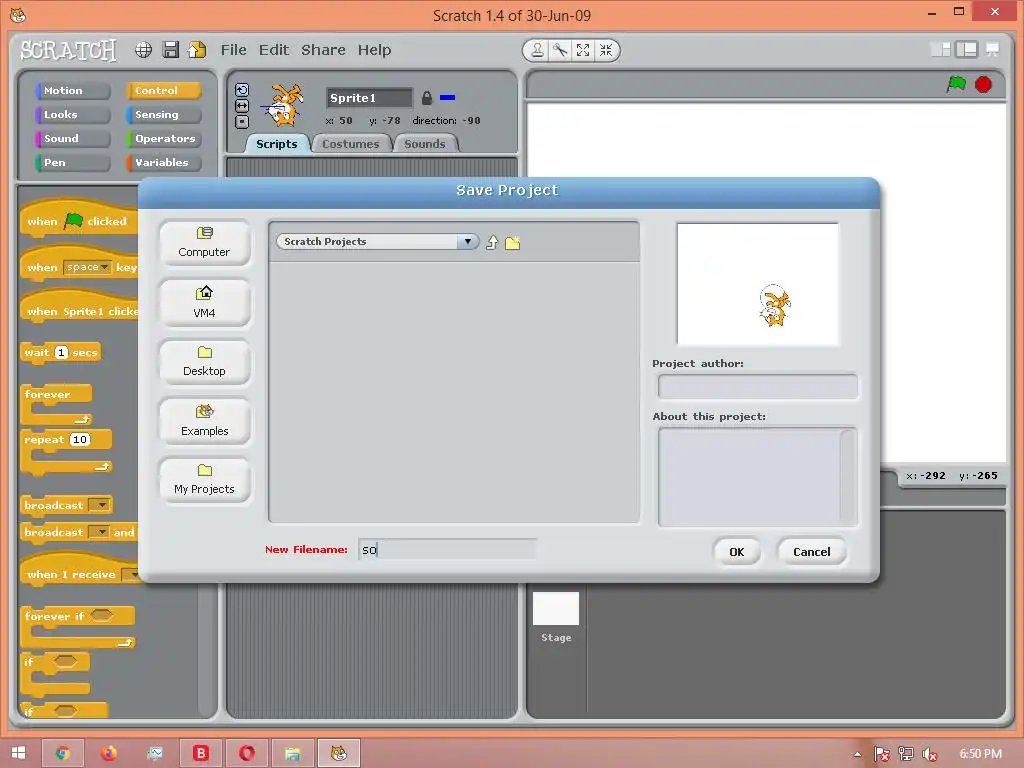This screenshot has height=768, width=1024.
Task: Set rotation style to can rotate
Action: click(x=242, y=90)
